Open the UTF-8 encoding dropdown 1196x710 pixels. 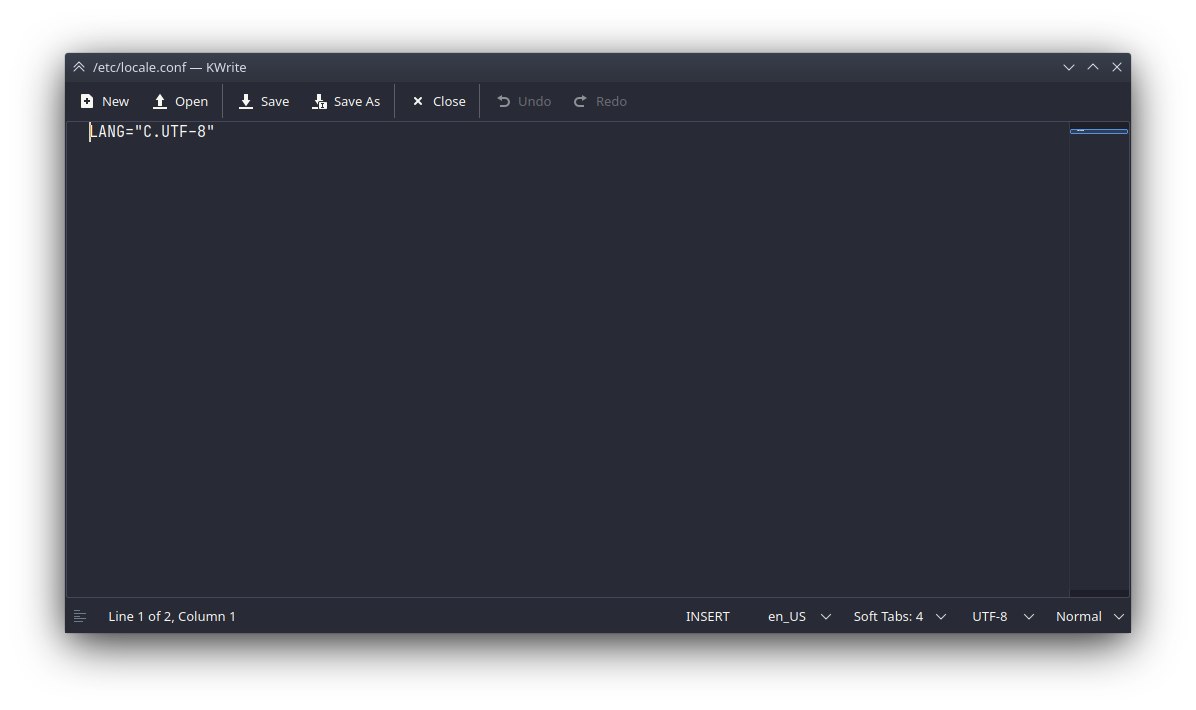click(1003, 616)
